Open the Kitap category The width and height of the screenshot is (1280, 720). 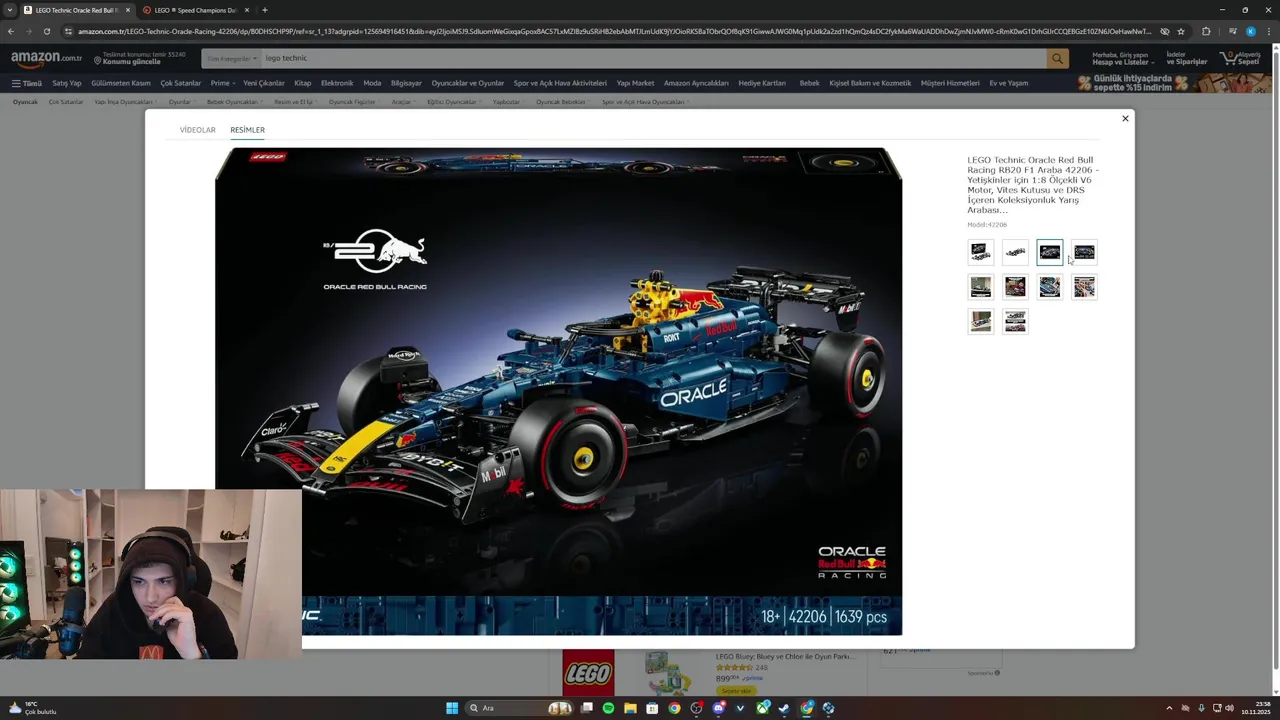(303, 83)
